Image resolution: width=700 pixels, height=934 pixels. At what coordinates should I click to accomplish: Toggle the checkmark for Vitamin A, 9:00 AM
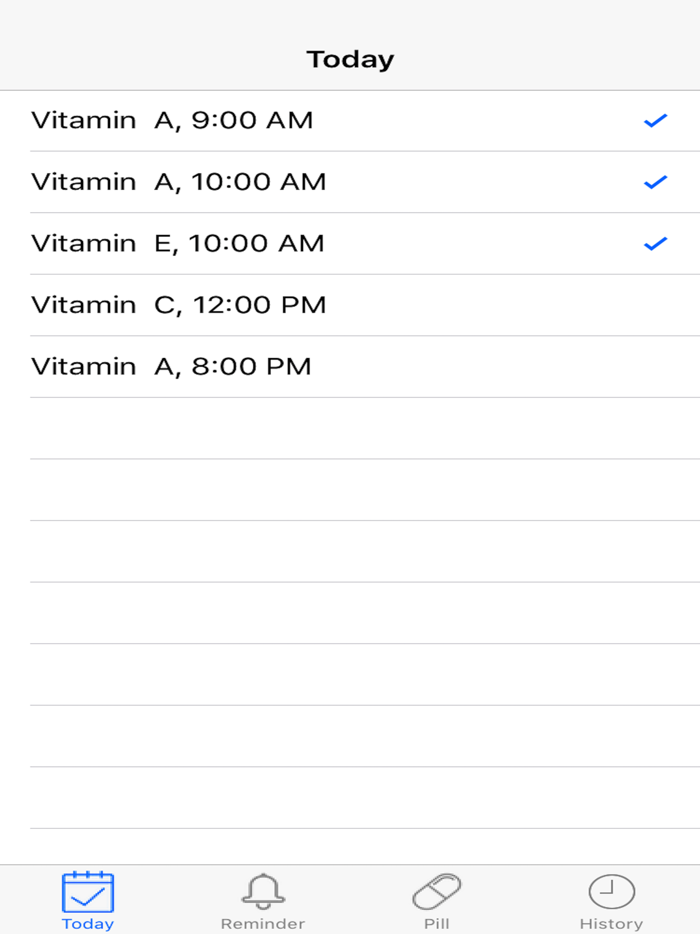click(656, 120)
